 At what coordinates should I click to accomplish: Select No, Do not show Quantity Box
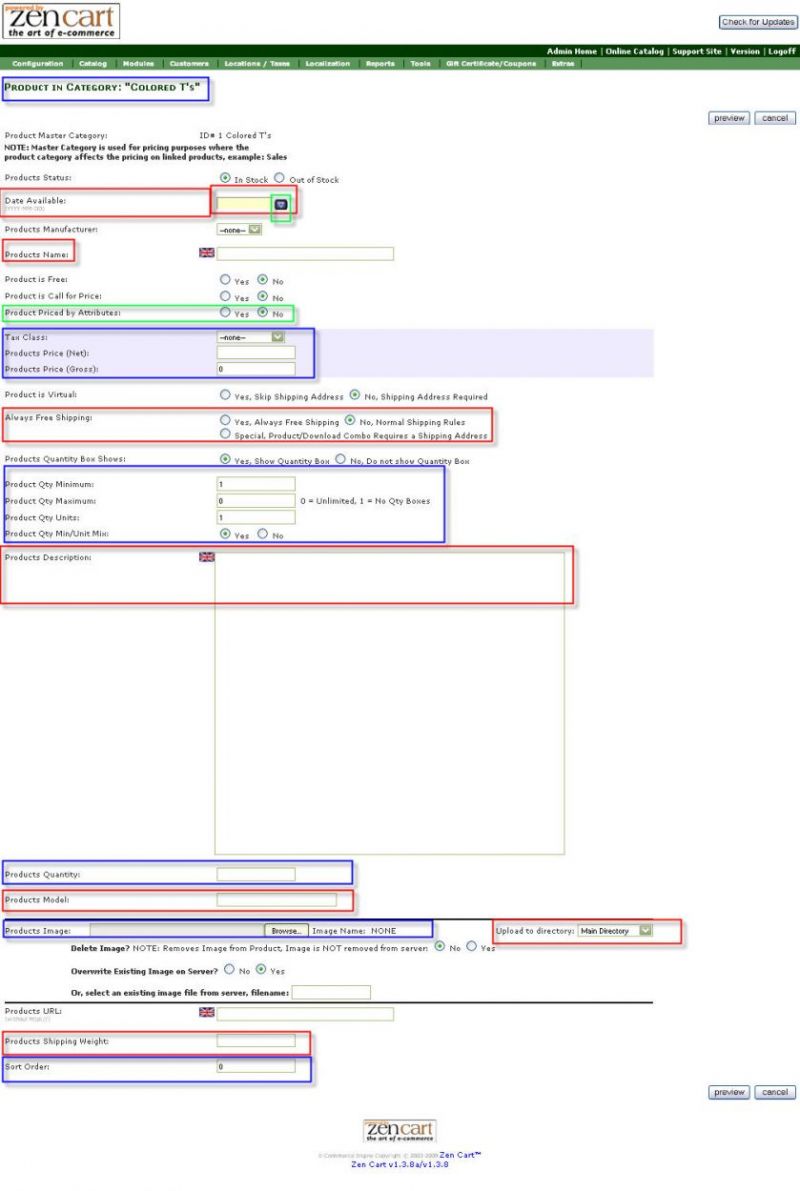pyautogui.click(x=341, y=460)
